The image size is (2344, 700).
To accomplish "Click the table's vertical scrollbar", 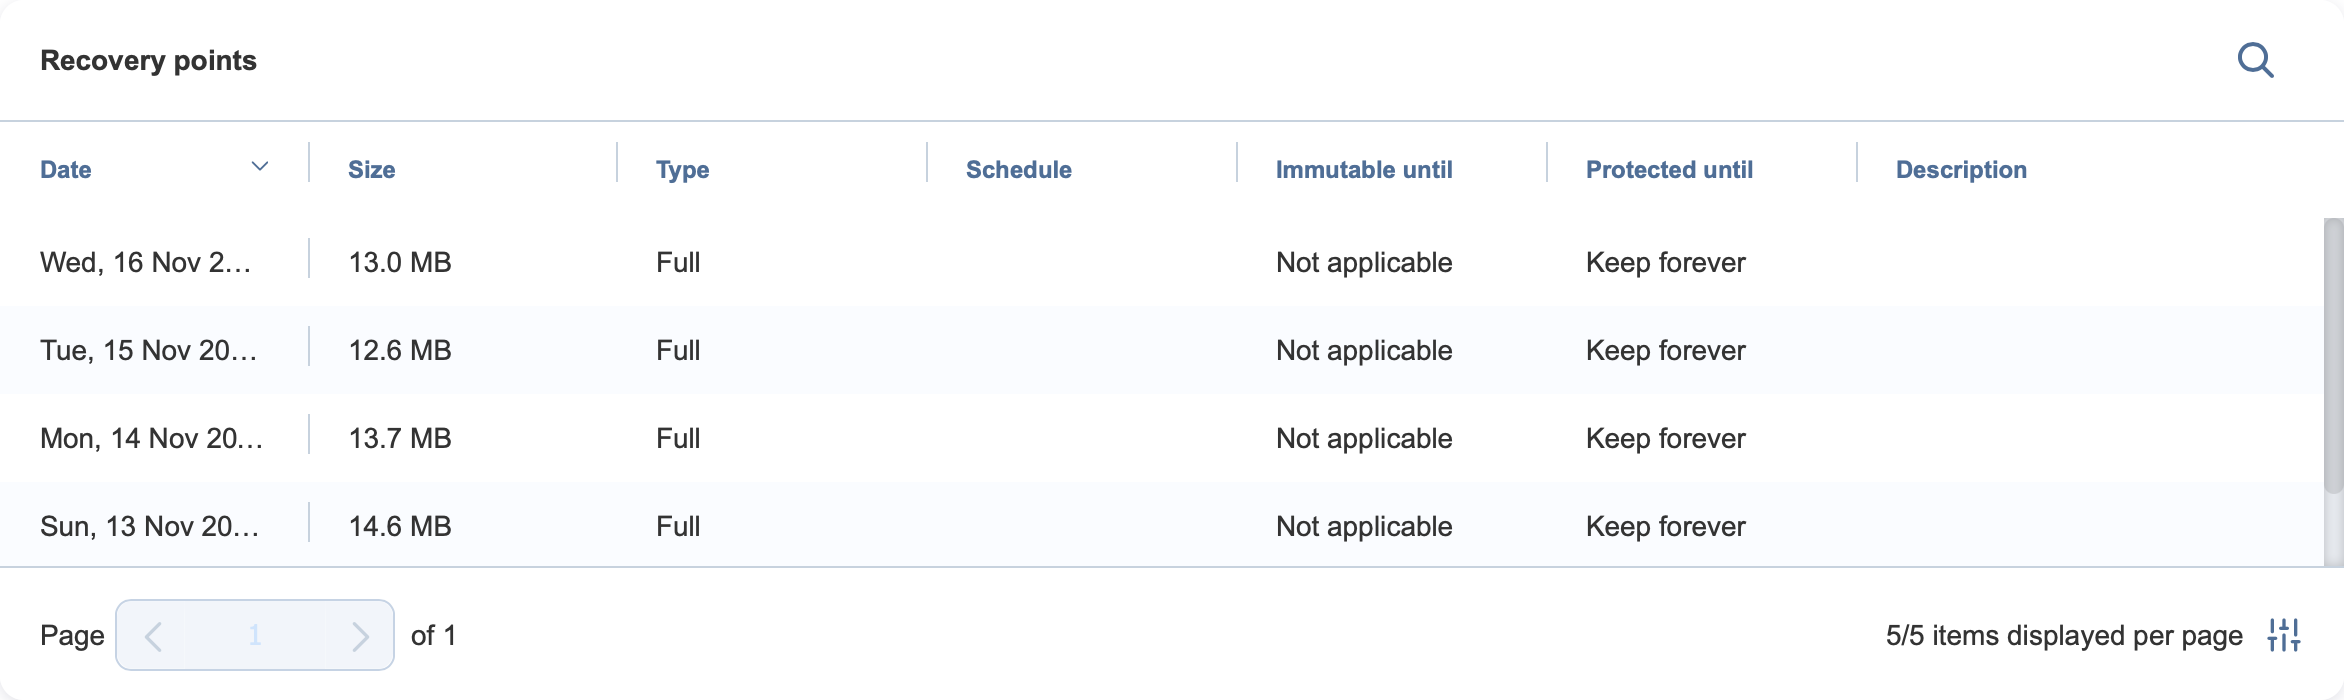I will click(2334, 356).
